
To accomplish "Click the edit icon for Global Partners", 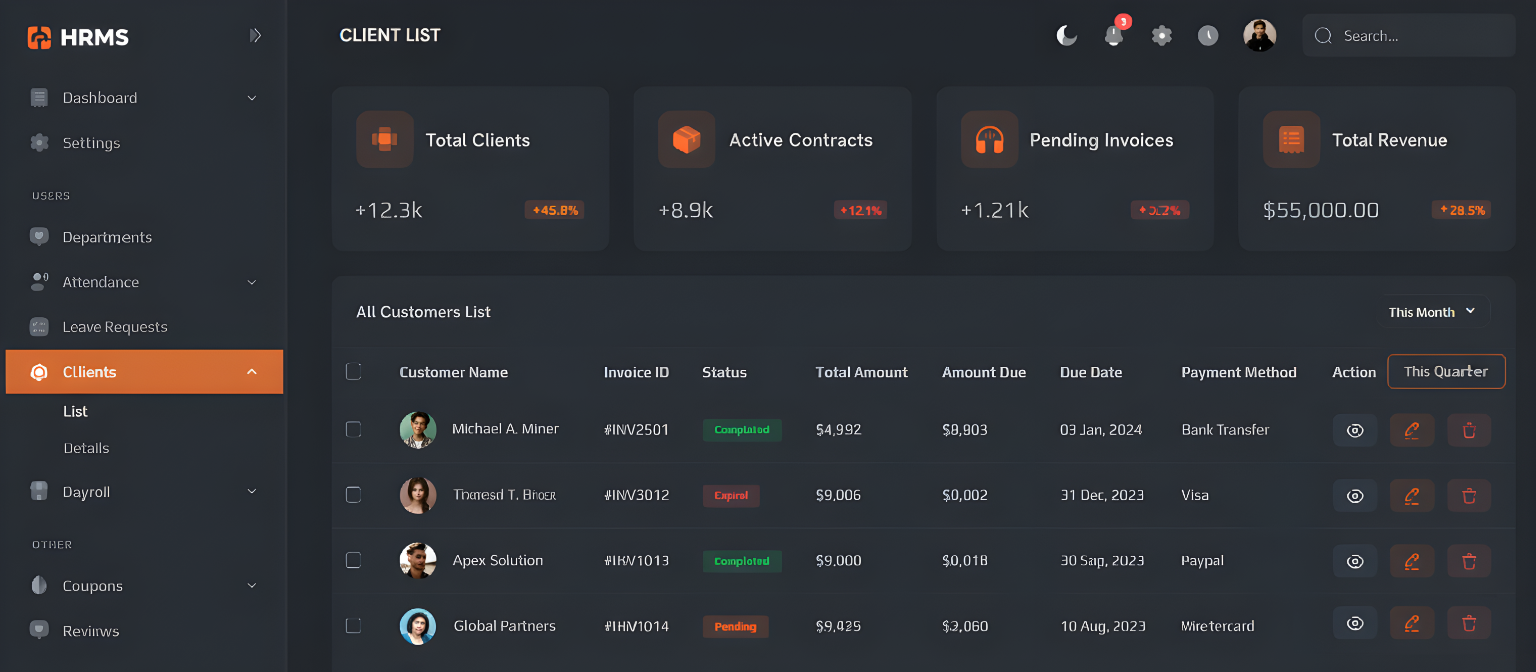I will click(x=1412, y=624).
